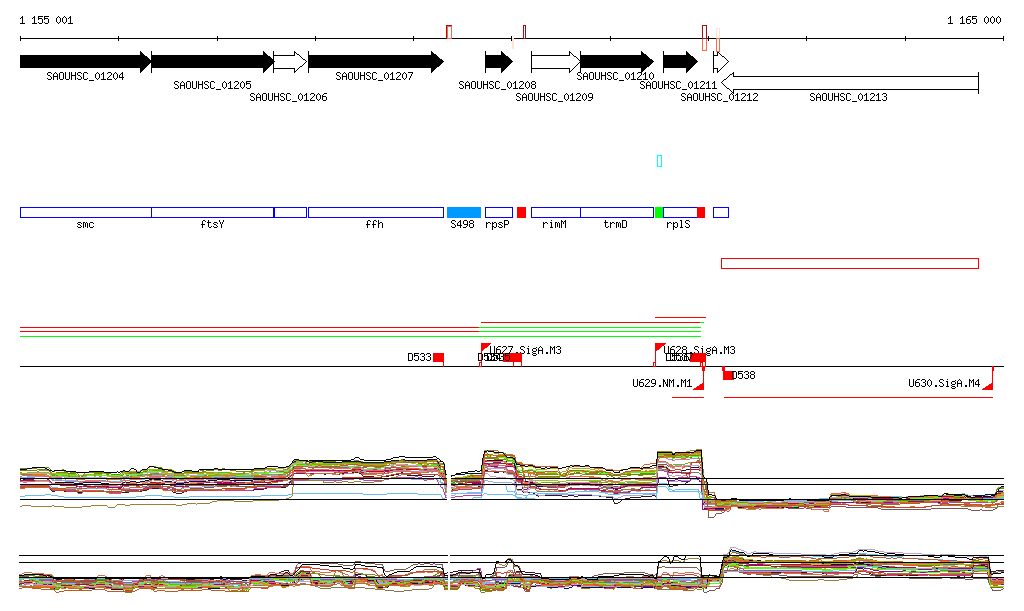Click the rimM segment box
This screenshot has width=1024, height=611.
pyautogui.click(x=556, y=212)
